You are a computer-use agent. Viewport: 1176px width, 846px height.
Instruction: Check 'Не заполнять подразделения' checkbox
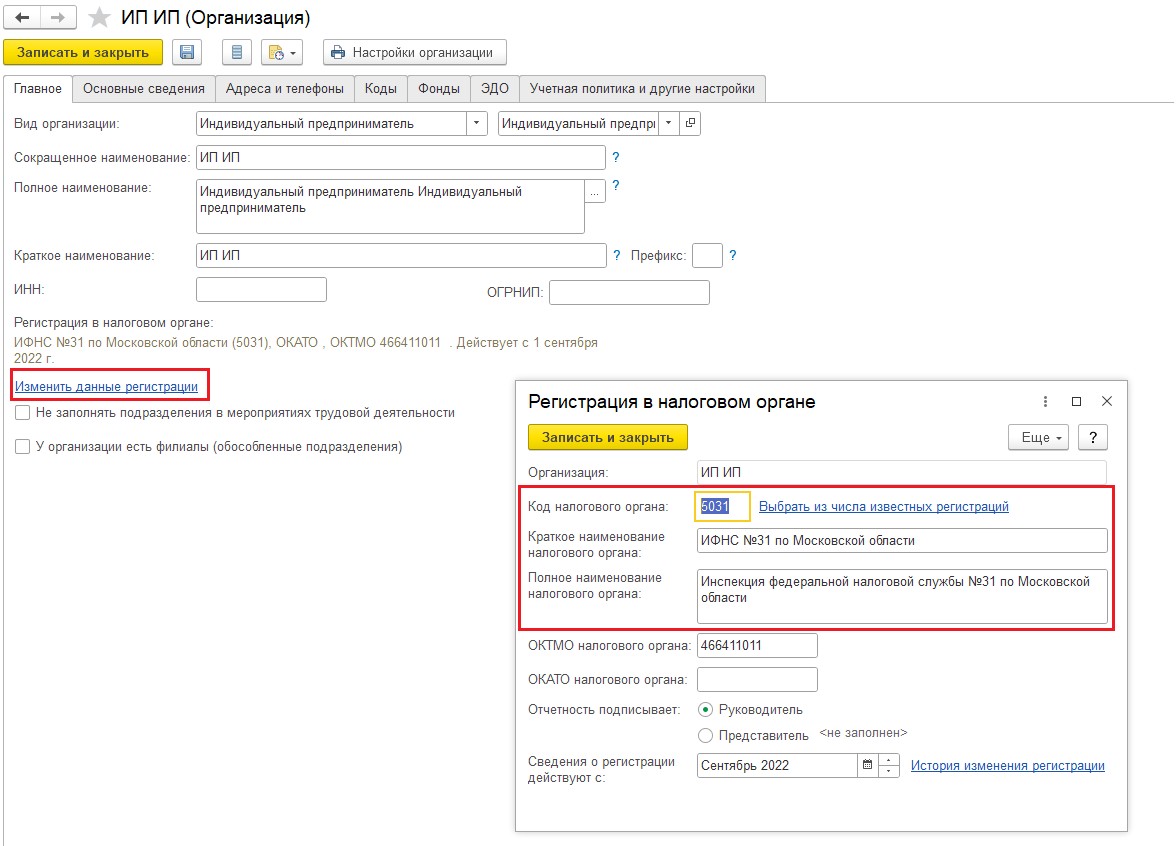(x=22, y=412)
